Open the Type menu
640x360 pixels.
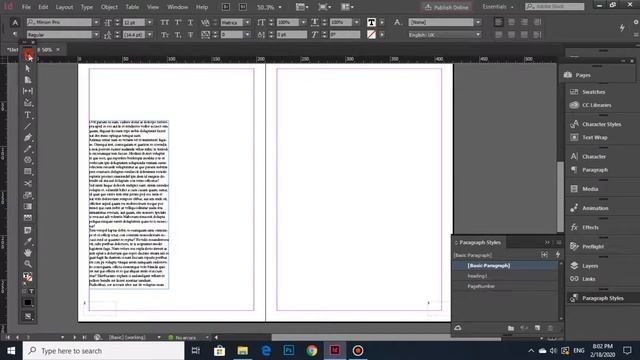tap(87, 7)
